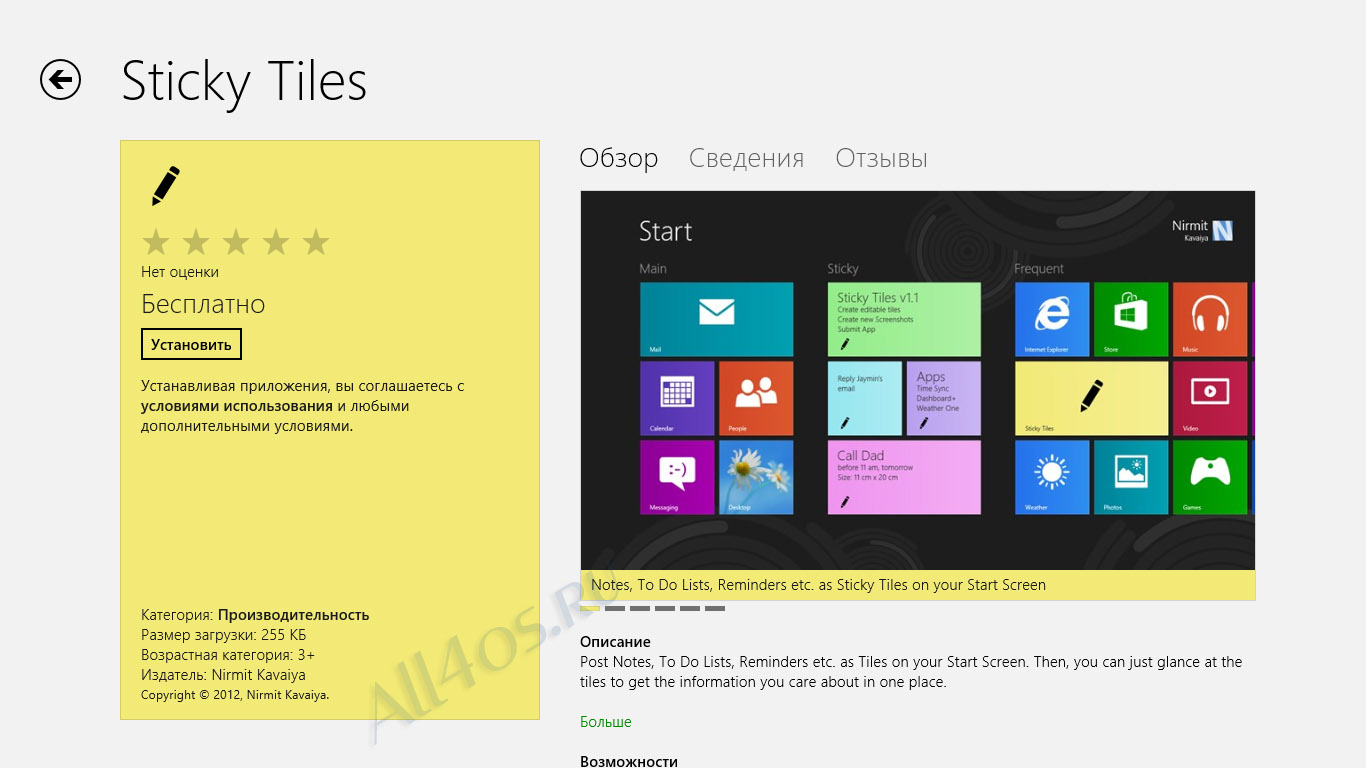
Task: Click the Desktop daisy tile in screenshot
Action: click(x=756, y=477)
